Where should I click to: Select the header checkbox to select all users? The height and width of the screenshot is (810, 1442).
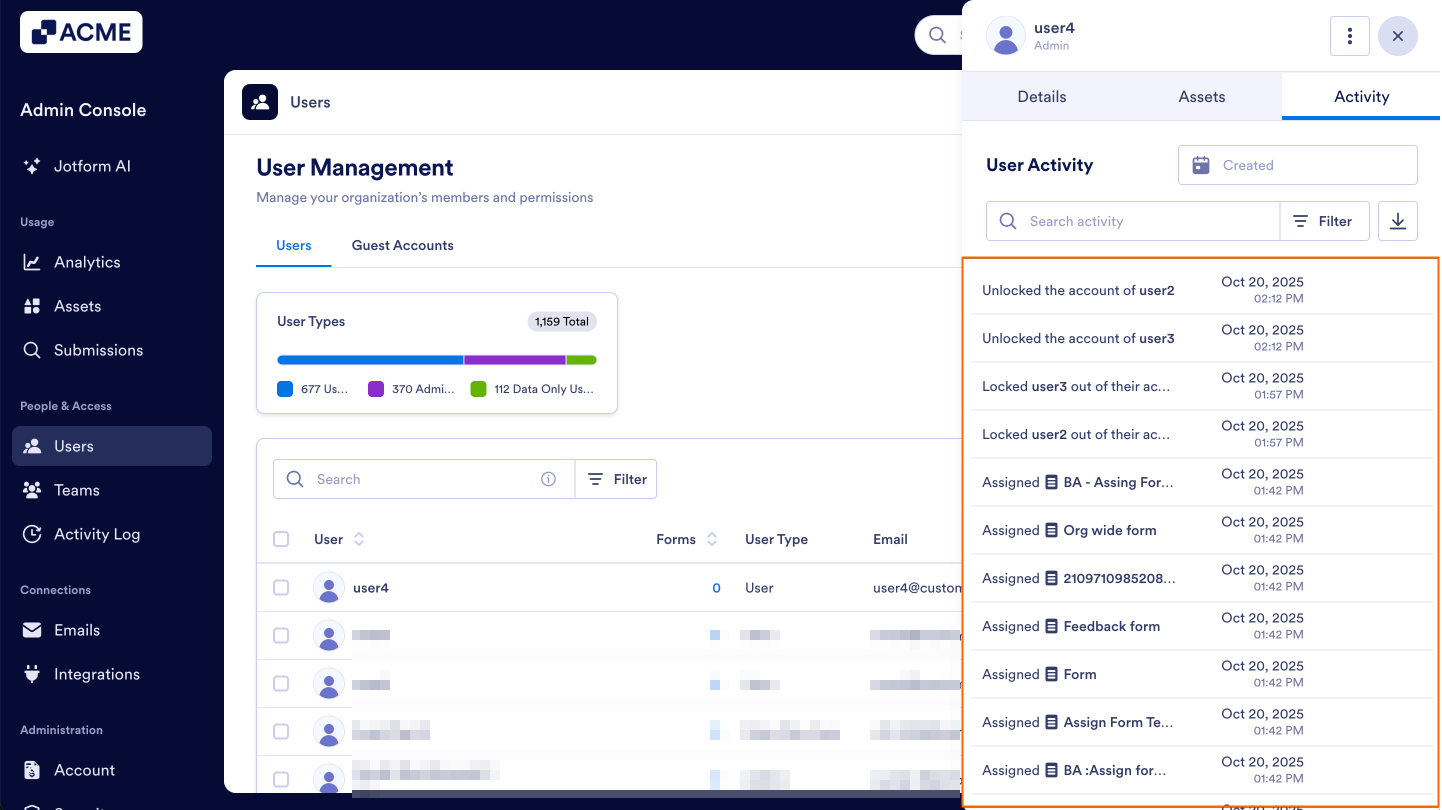pyautogui.click(x=281, y=538)
